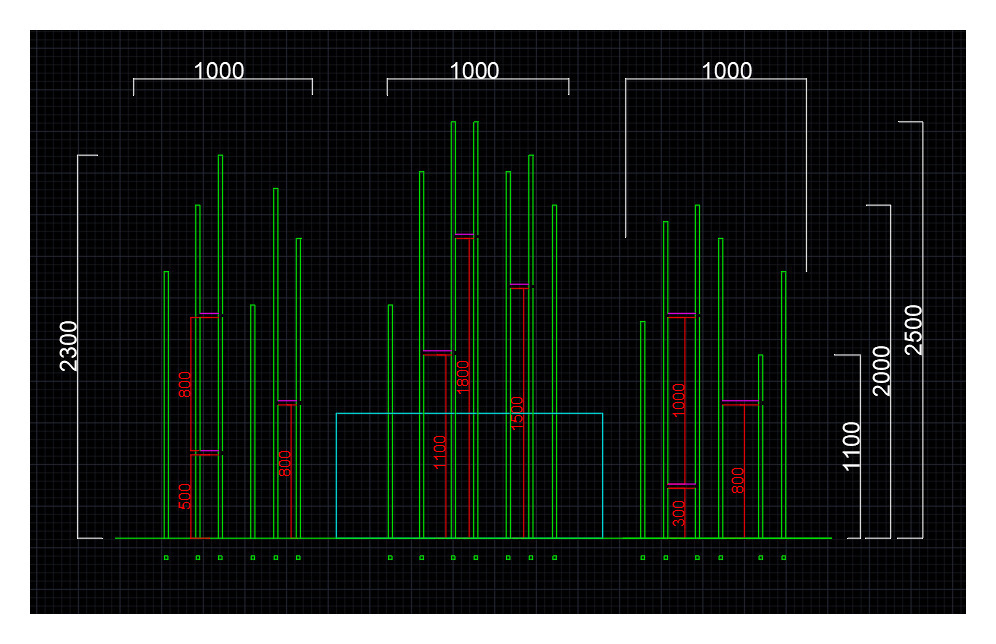Screen dimensions: 996x644
Task: Click the red 1800 height label
Action: coord(463,376)
